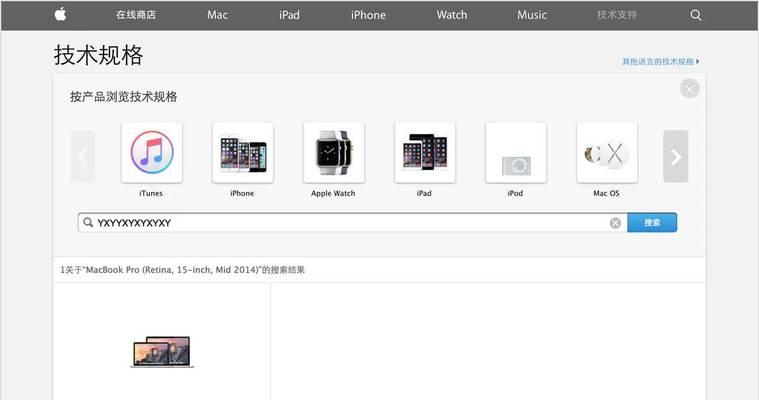Screen dimensions: 759x400
Task: Open the iPad navigation item
Action: [x=289, y=15]
